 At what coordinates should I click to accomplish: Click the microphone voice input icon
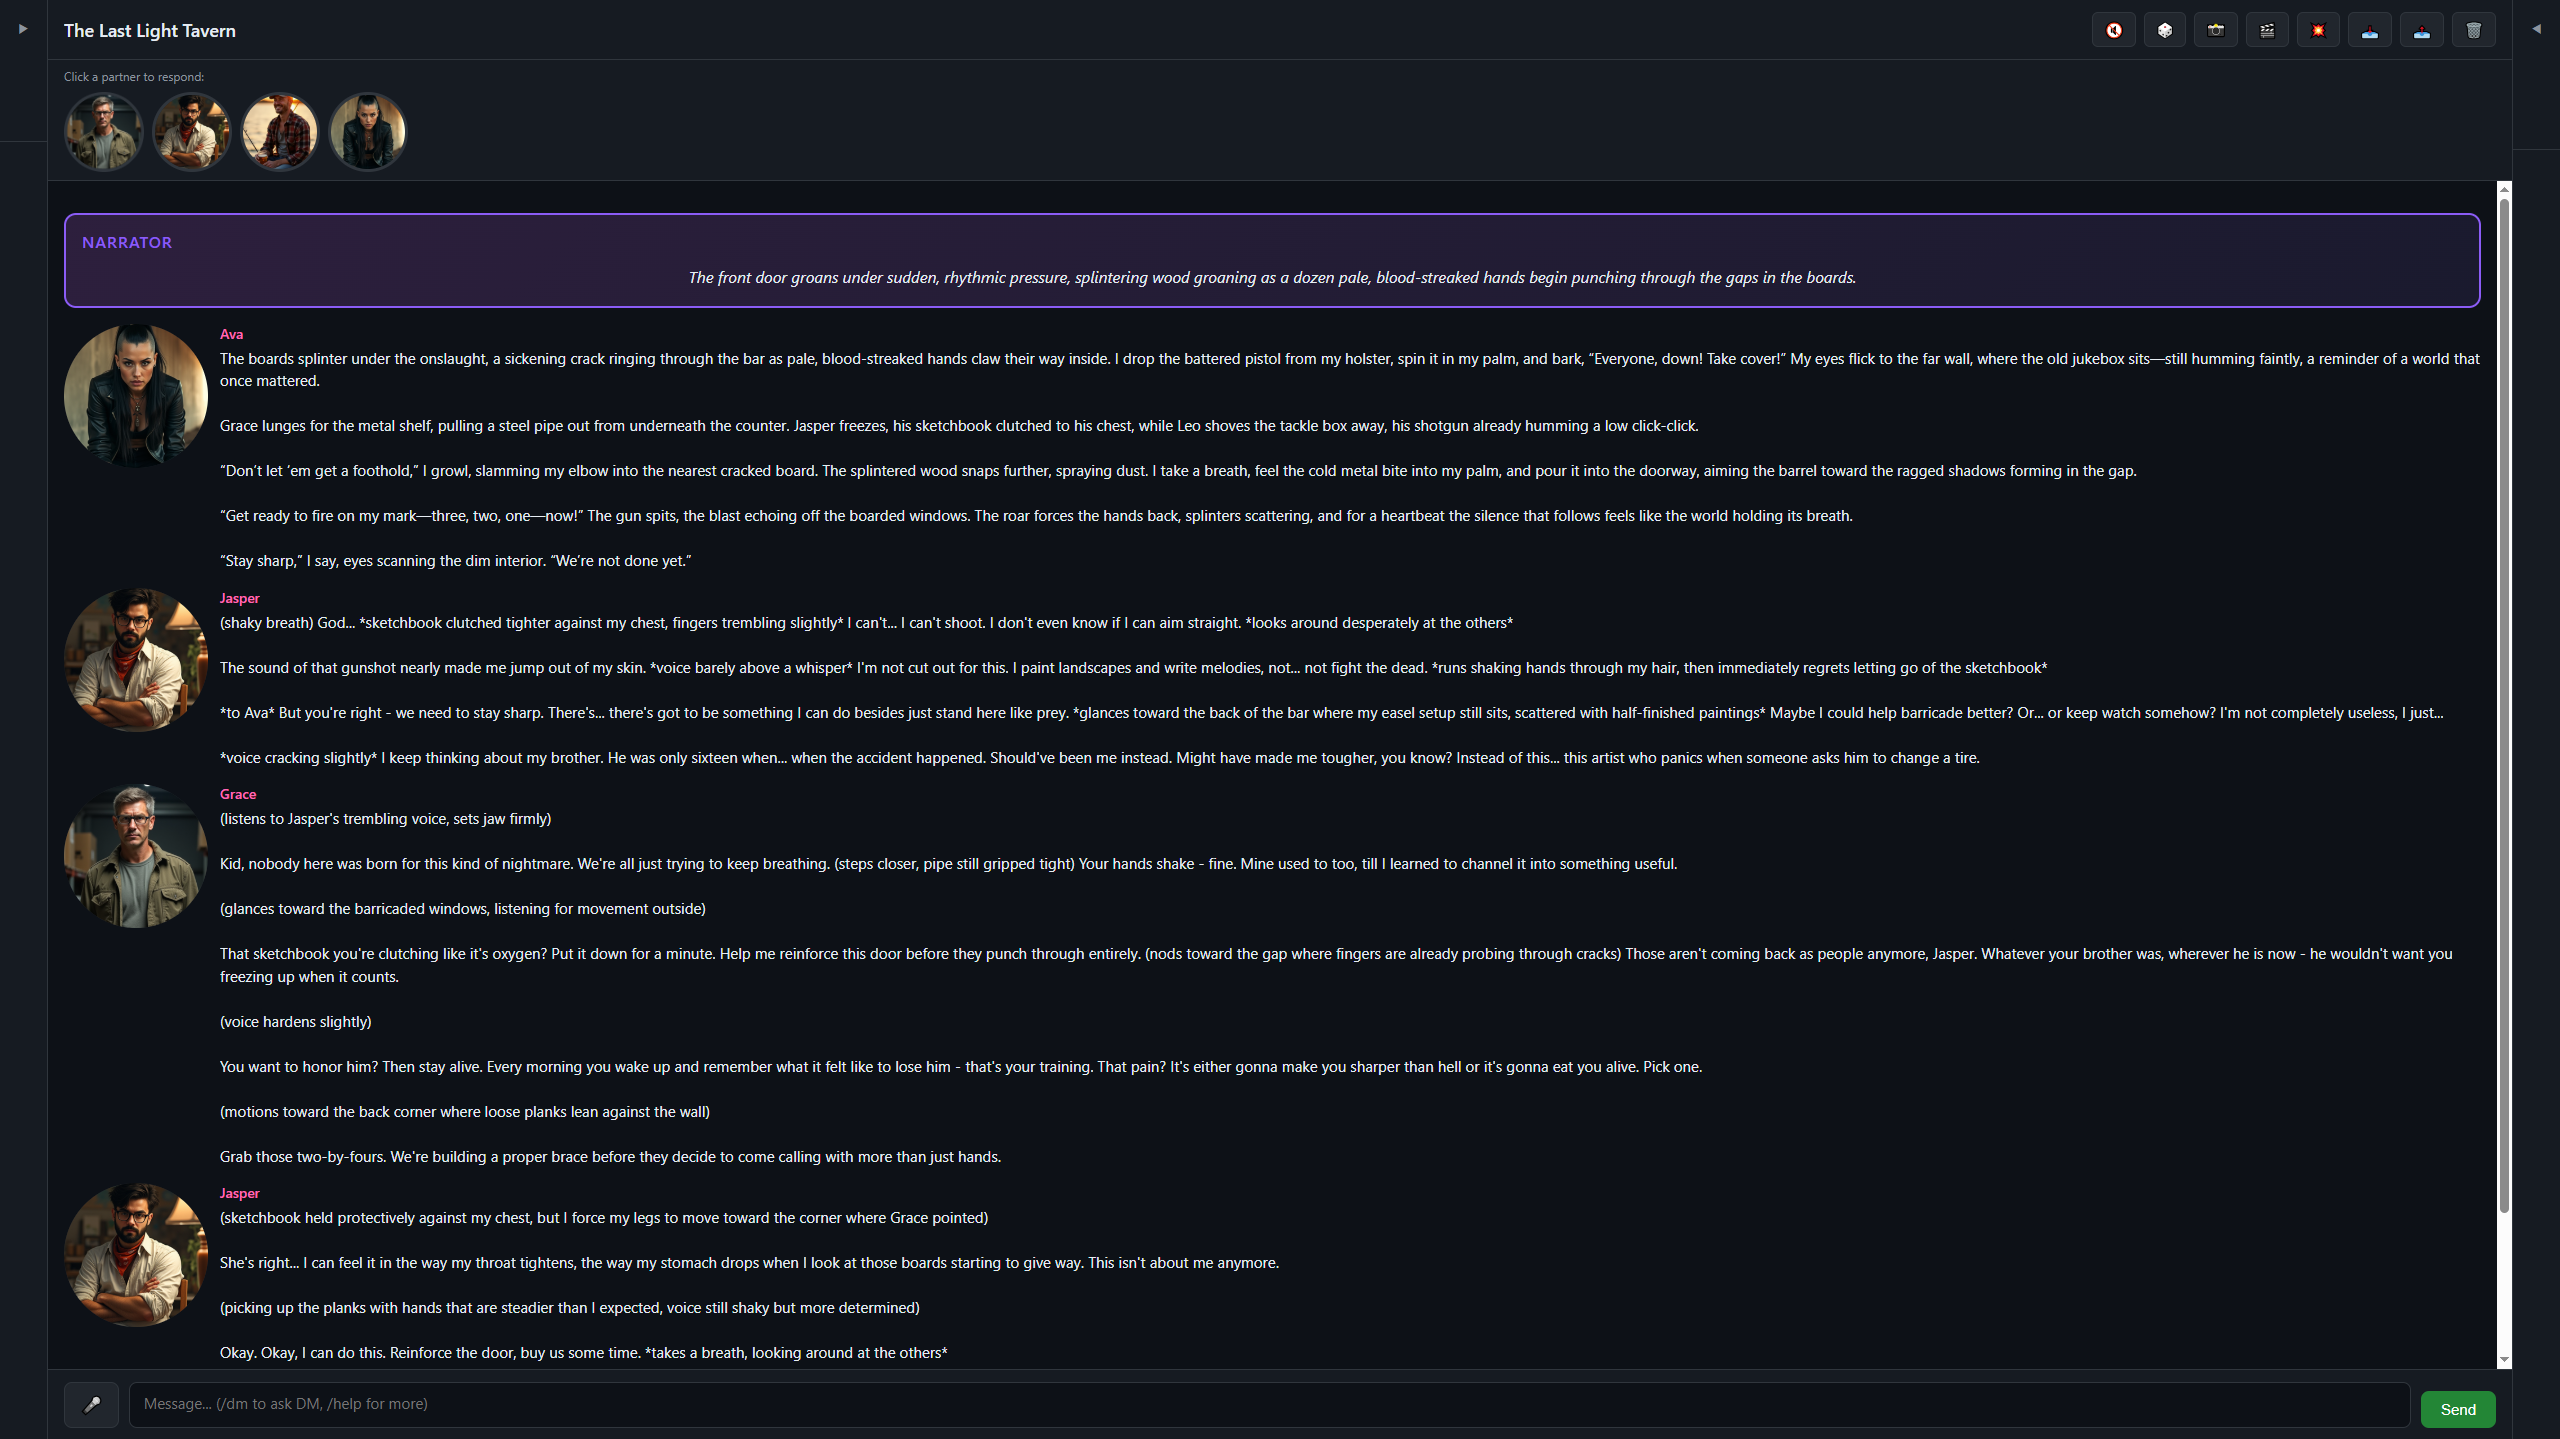pyautogui.click(x=91, y=1404)
